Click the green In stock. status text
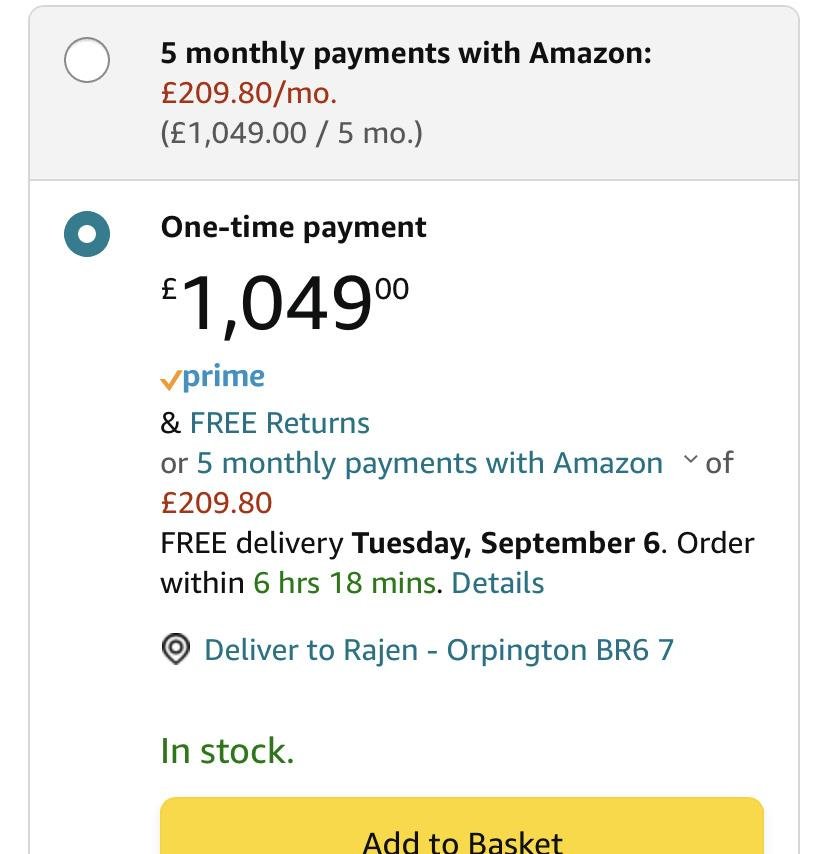The width and height of the screenshot is (828, 854). click(x=227, y=750)
